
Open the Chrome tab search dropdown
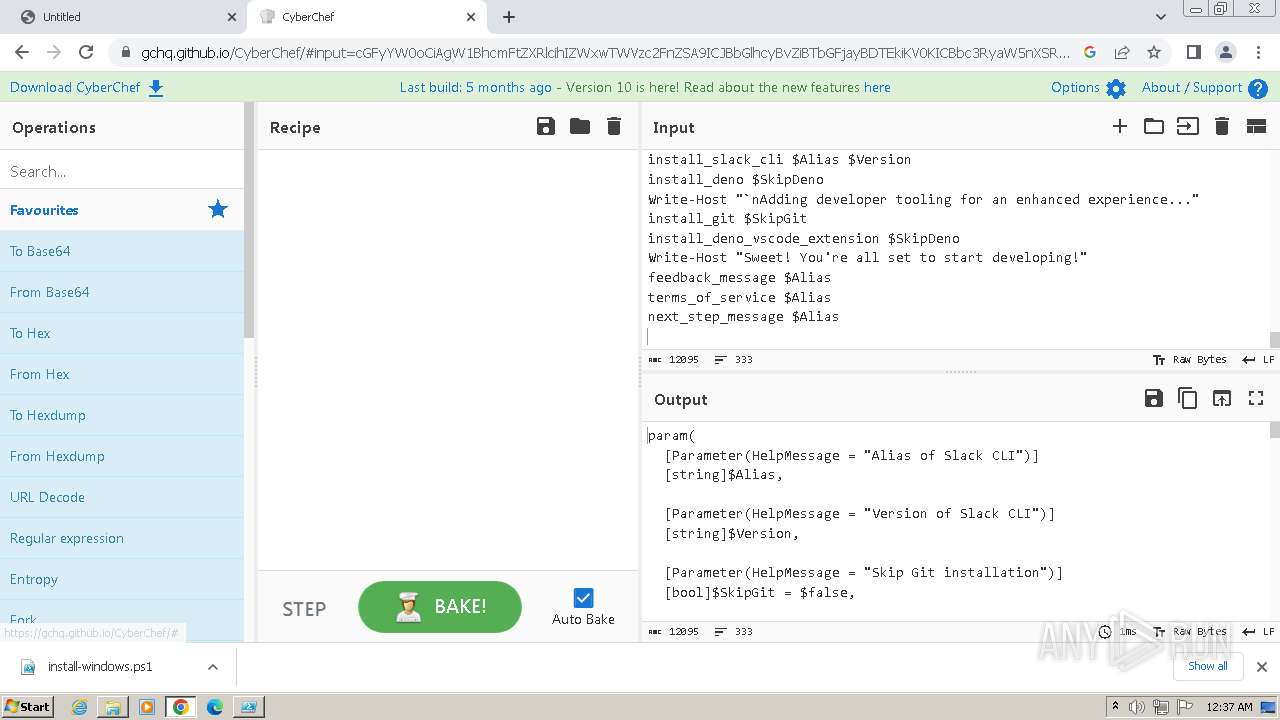click(1161, 17)
